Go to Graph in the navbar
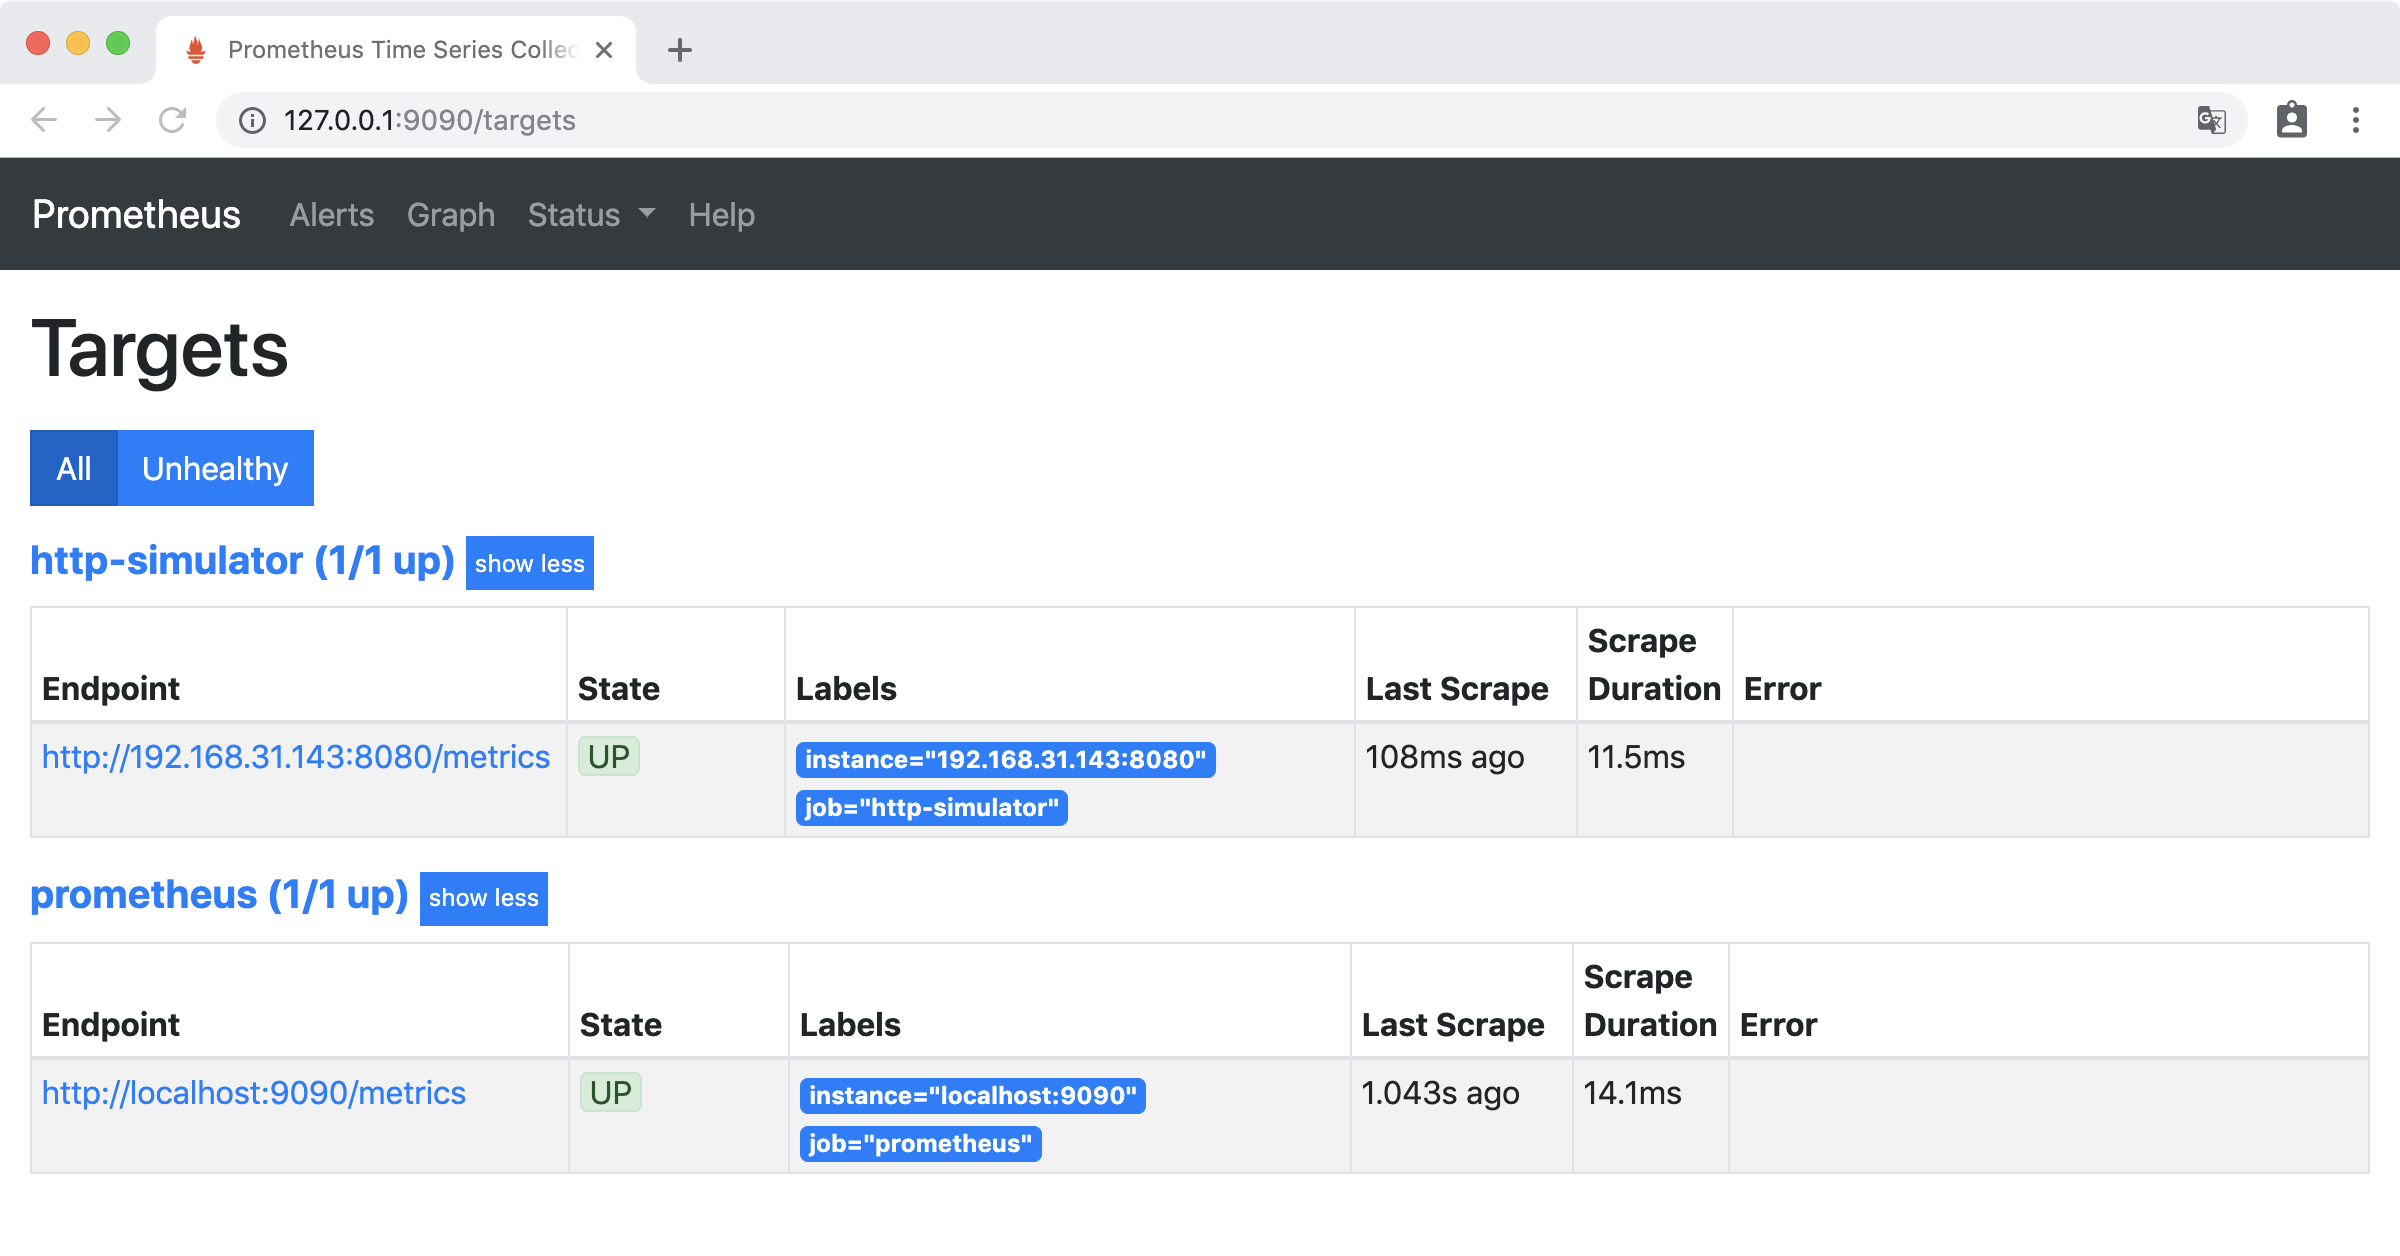Image resolution: width=2400 pixels, height=1256 pixels. pos(450,214)
